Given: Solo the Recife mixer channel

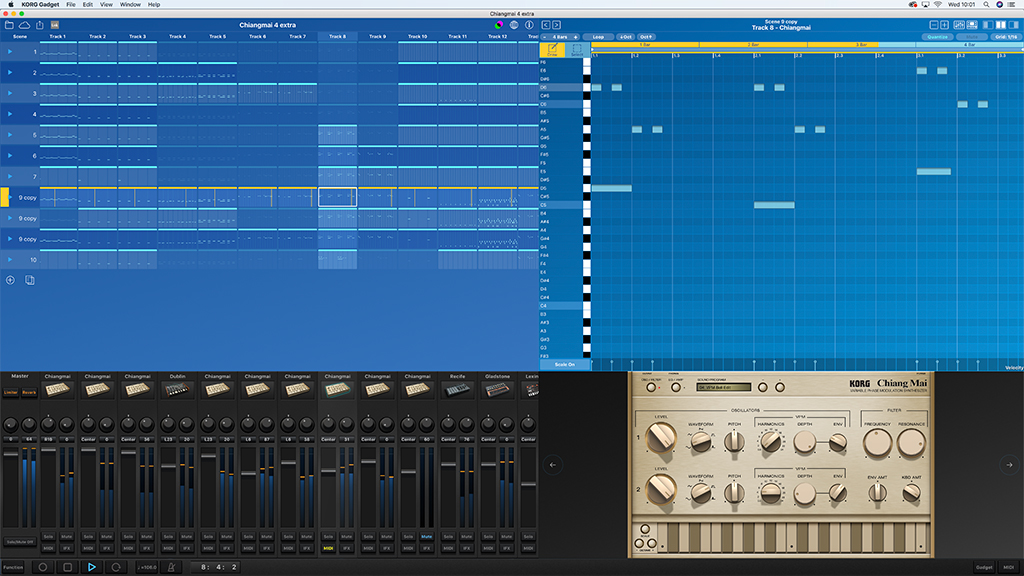Looking at the screenshot, I should click(448, 537).
